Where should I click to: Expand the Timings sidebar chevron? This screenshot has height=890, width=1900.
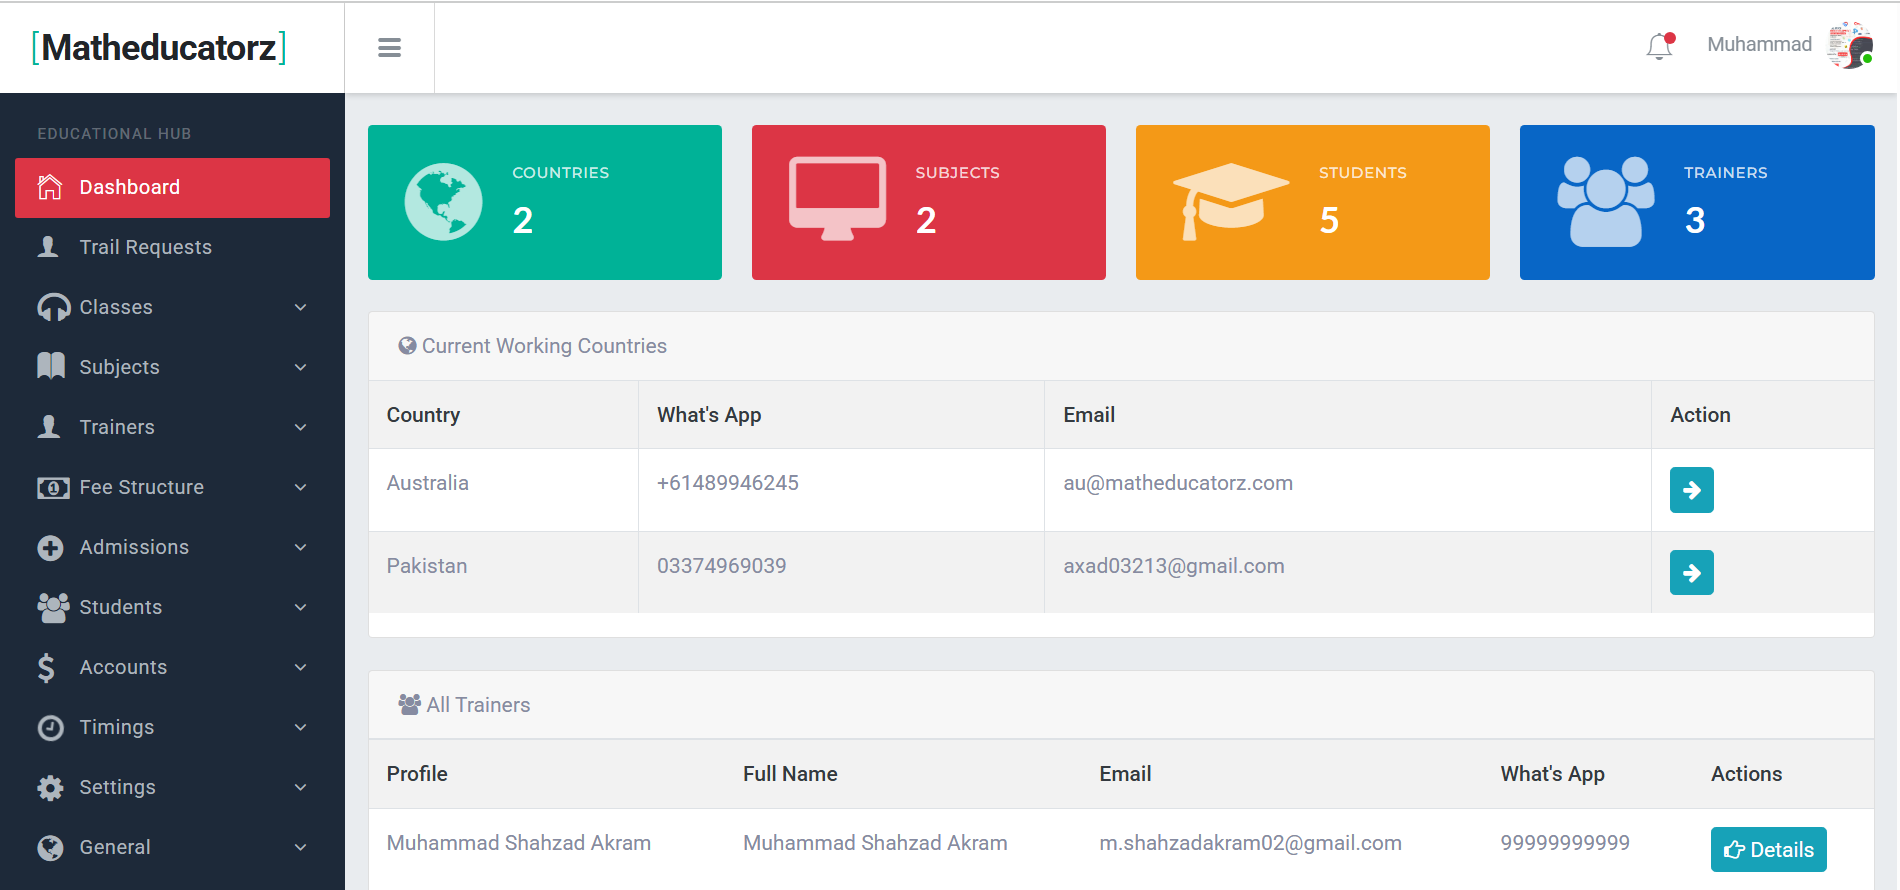click(300, 727)
